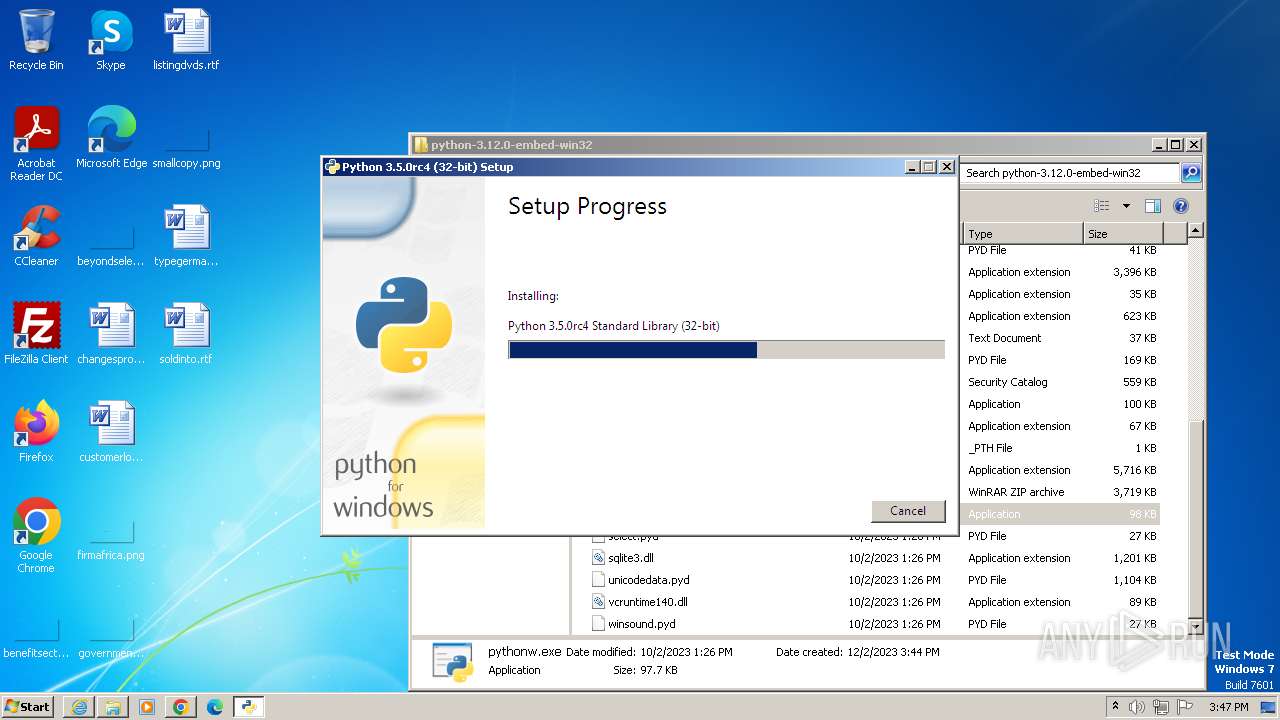The height and width of the screenshot is (720, 1280).
Task: Open Action Center flag icon
Action: click(1186, 707)
